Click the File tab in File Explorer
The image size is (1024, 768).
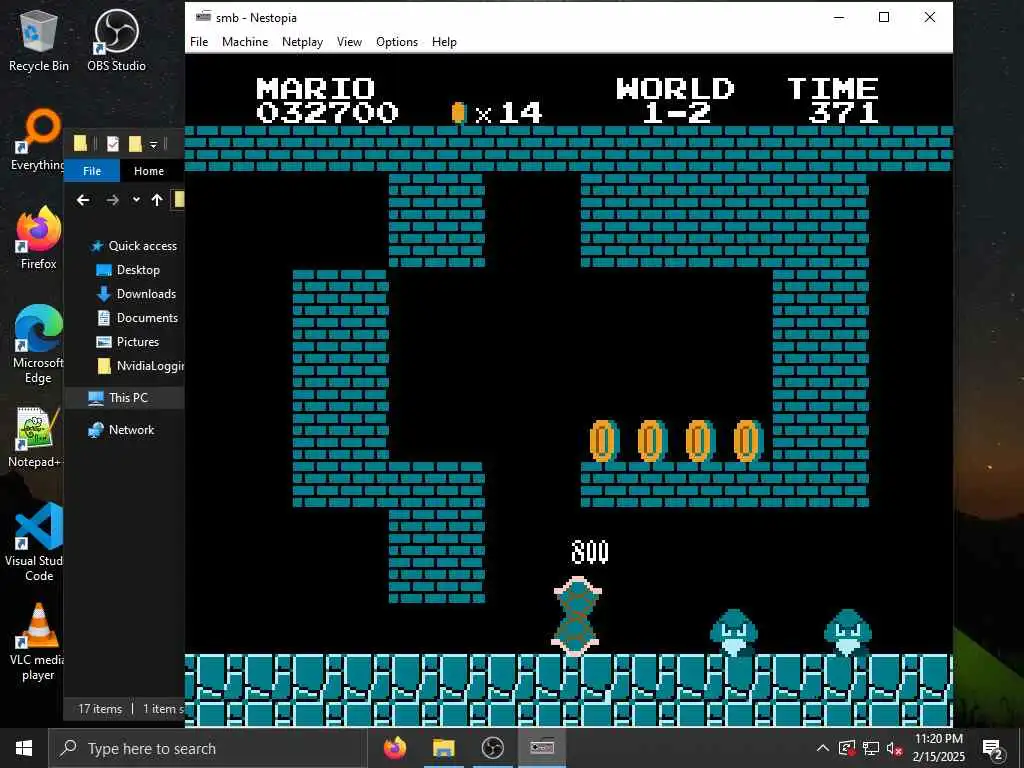click(92, 171)
